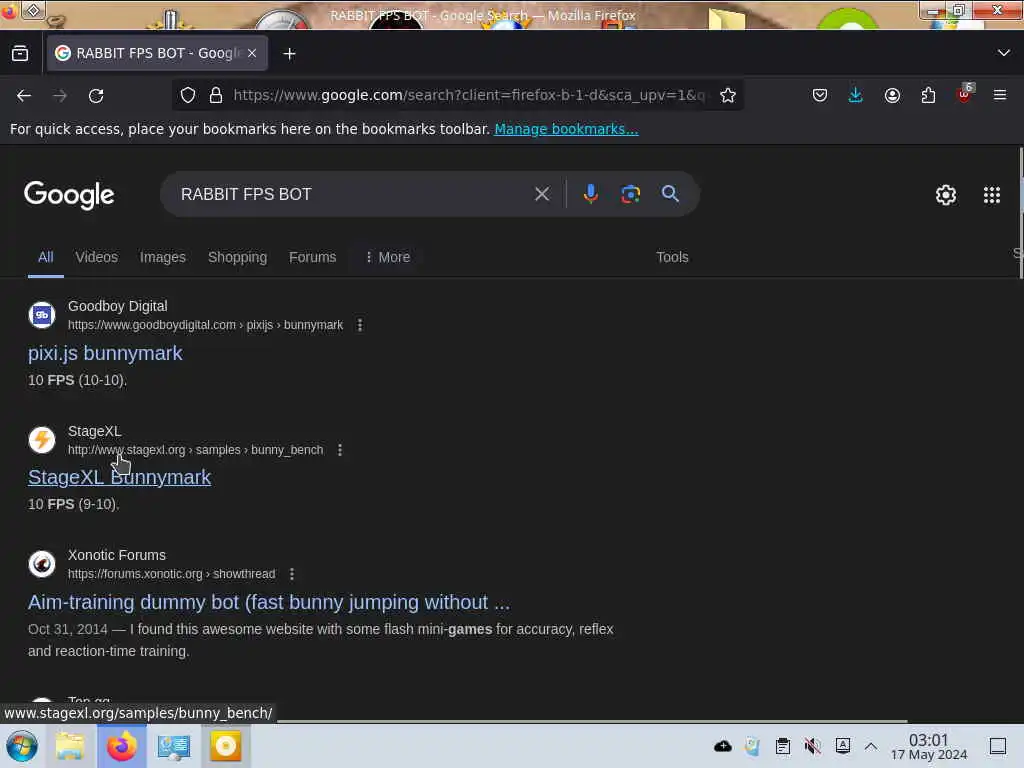
Task: Open the Tools search options
Action: coord(672,257)
